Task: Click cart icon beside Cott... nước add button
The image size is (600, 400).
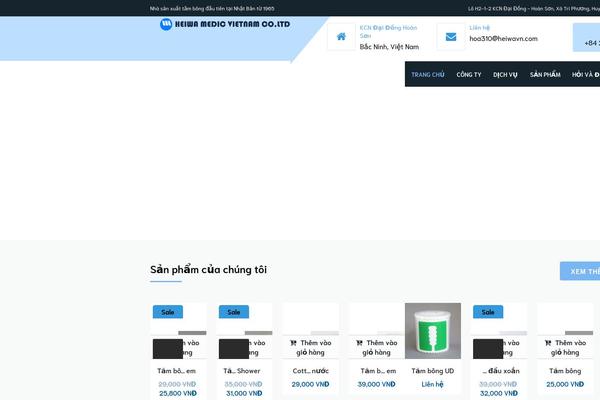Action: (293, 343)
